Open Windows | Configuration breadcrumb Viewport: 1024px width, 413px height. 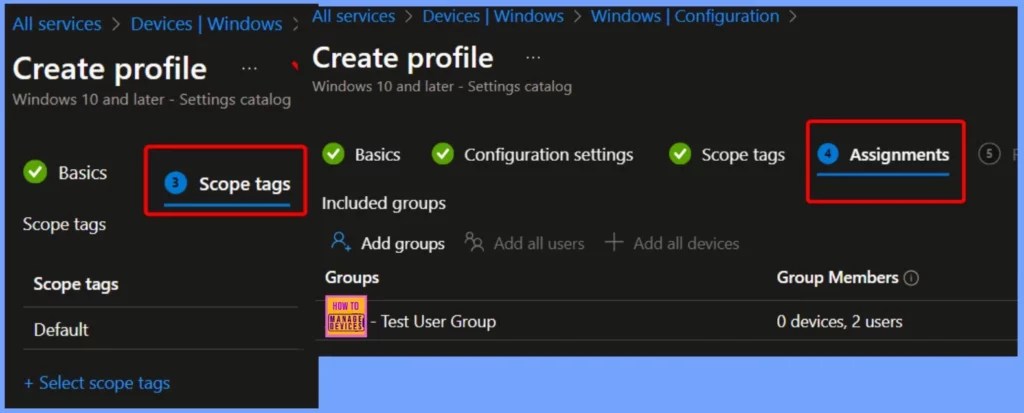tap(685, 16)
